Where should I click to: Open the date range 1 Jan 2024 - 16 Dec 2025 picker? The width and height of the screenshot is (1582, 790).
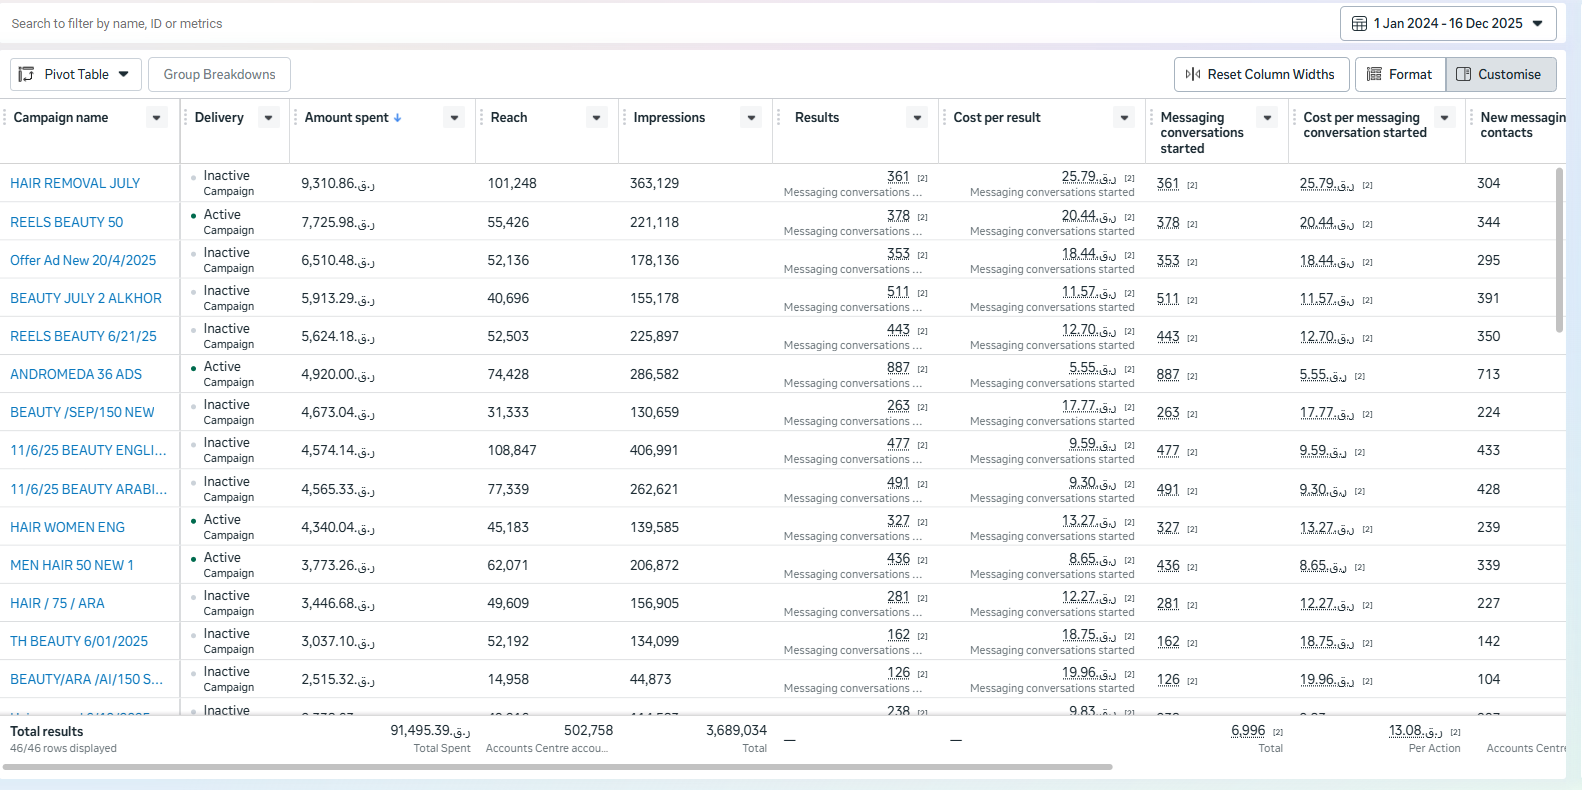click(1448, 23)
